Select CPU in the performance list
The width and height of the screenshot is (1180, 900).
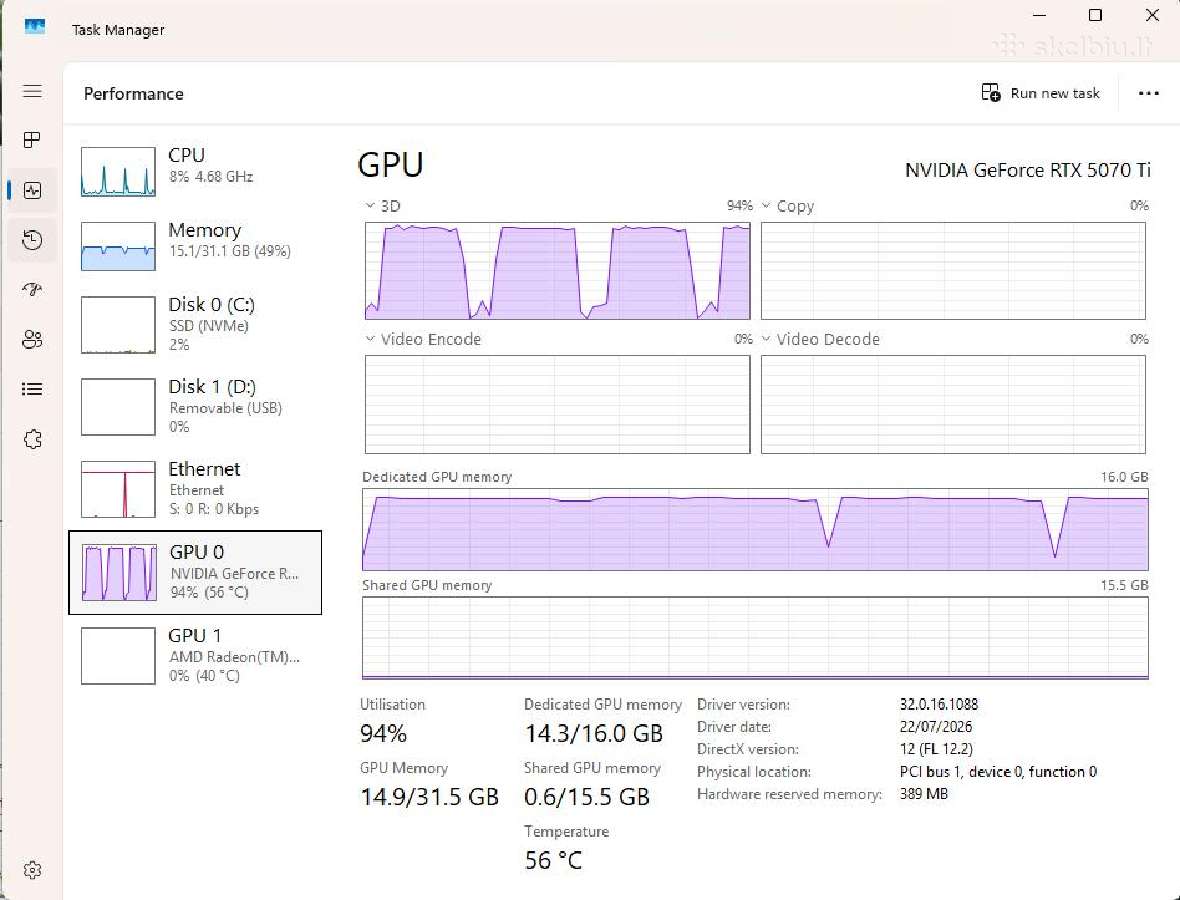pyautogui.click(x=195, y=172)
